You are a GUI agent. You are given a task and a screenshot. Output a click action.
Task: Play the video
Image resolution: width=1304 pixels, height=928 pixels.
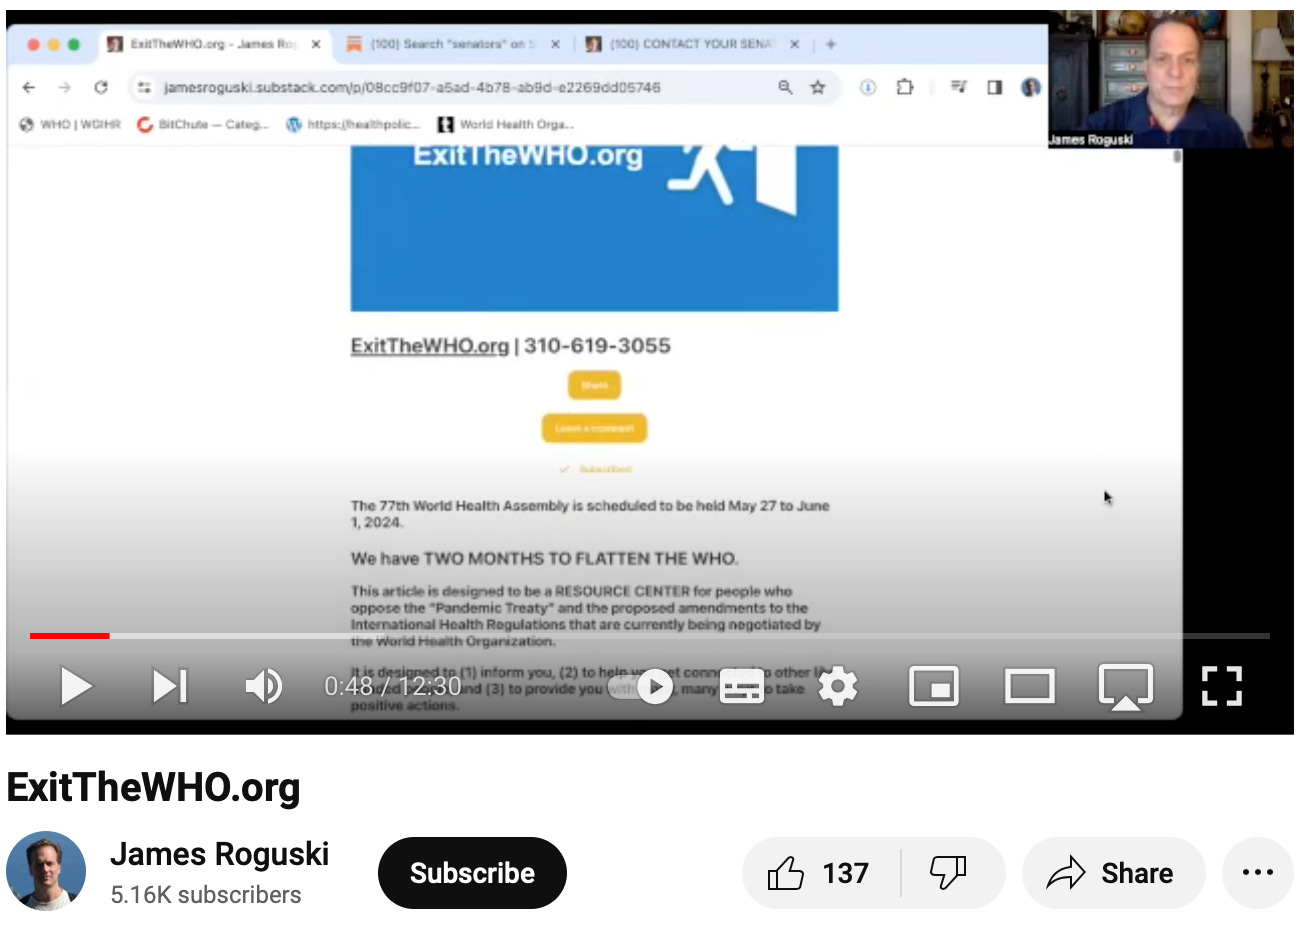pos(76,686)
